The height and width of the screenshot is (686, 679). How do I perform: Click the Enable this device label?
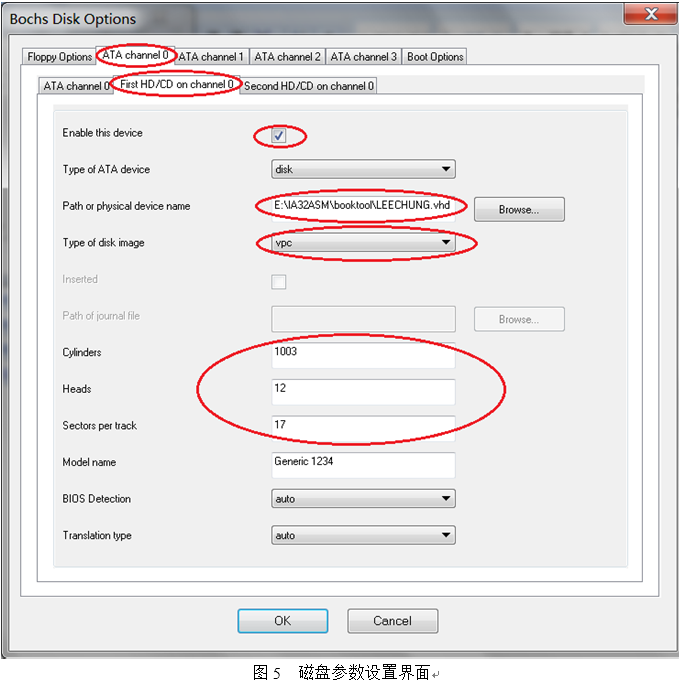102,133
